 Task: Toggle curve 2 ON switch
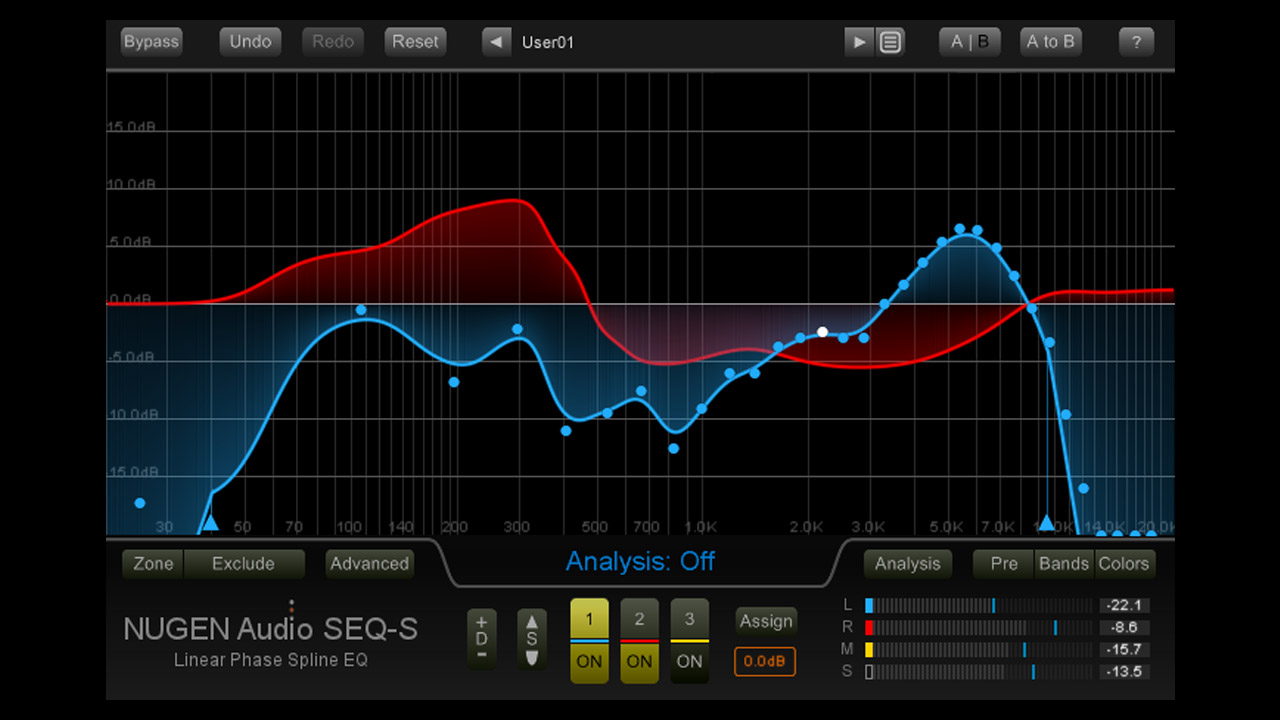tap(640, 662)
